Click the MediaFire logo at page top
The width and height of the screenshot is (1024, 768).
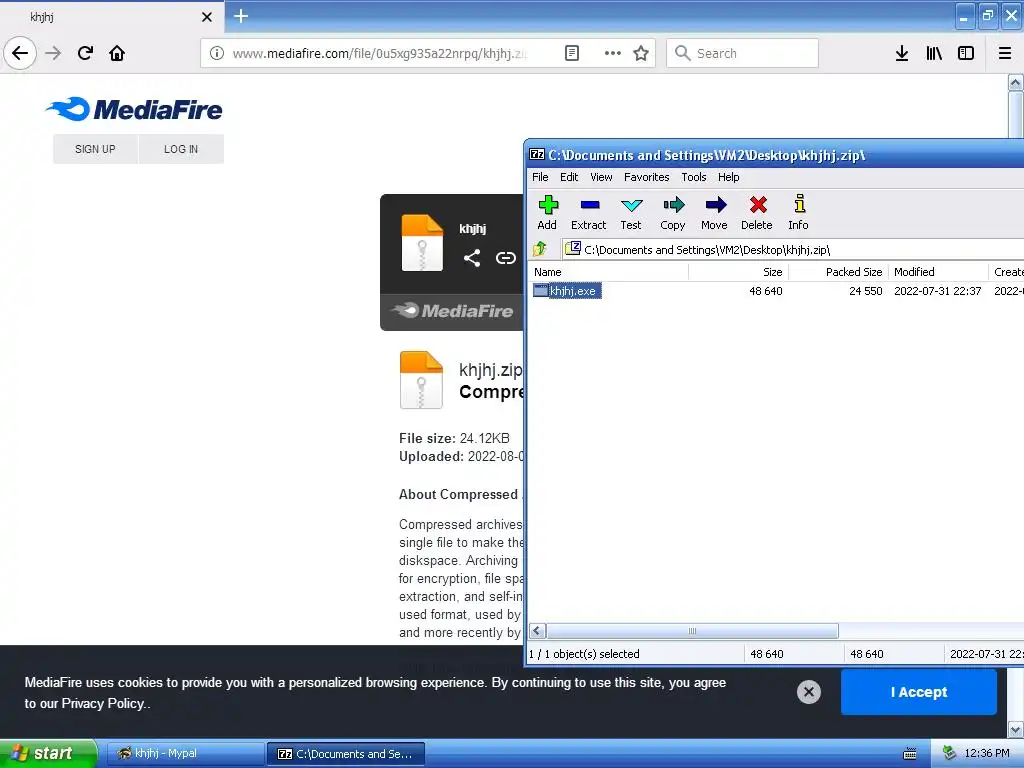tap(134, 109)
